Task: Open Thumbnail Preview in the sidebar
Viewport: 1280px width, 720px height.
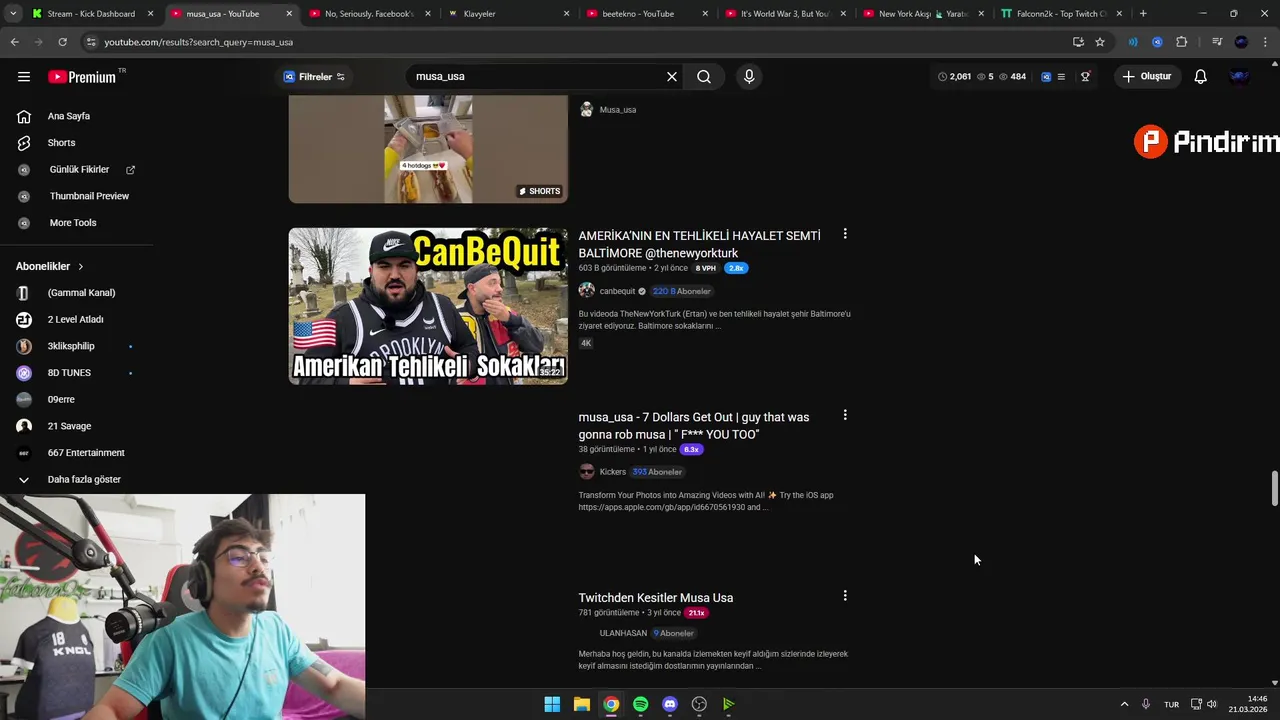Action: coord(89,196)
